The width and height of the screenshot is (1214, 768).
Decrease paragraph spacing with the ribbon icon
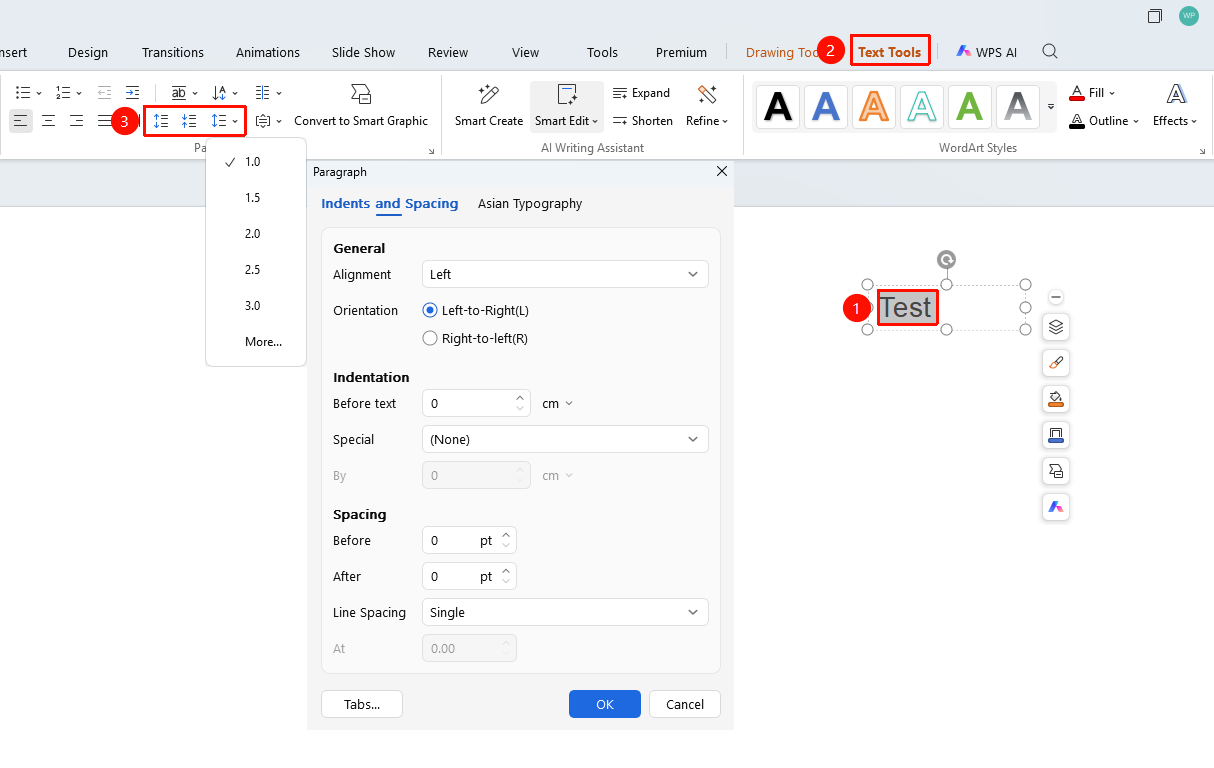pyautogui.click(x=189, y=121)
